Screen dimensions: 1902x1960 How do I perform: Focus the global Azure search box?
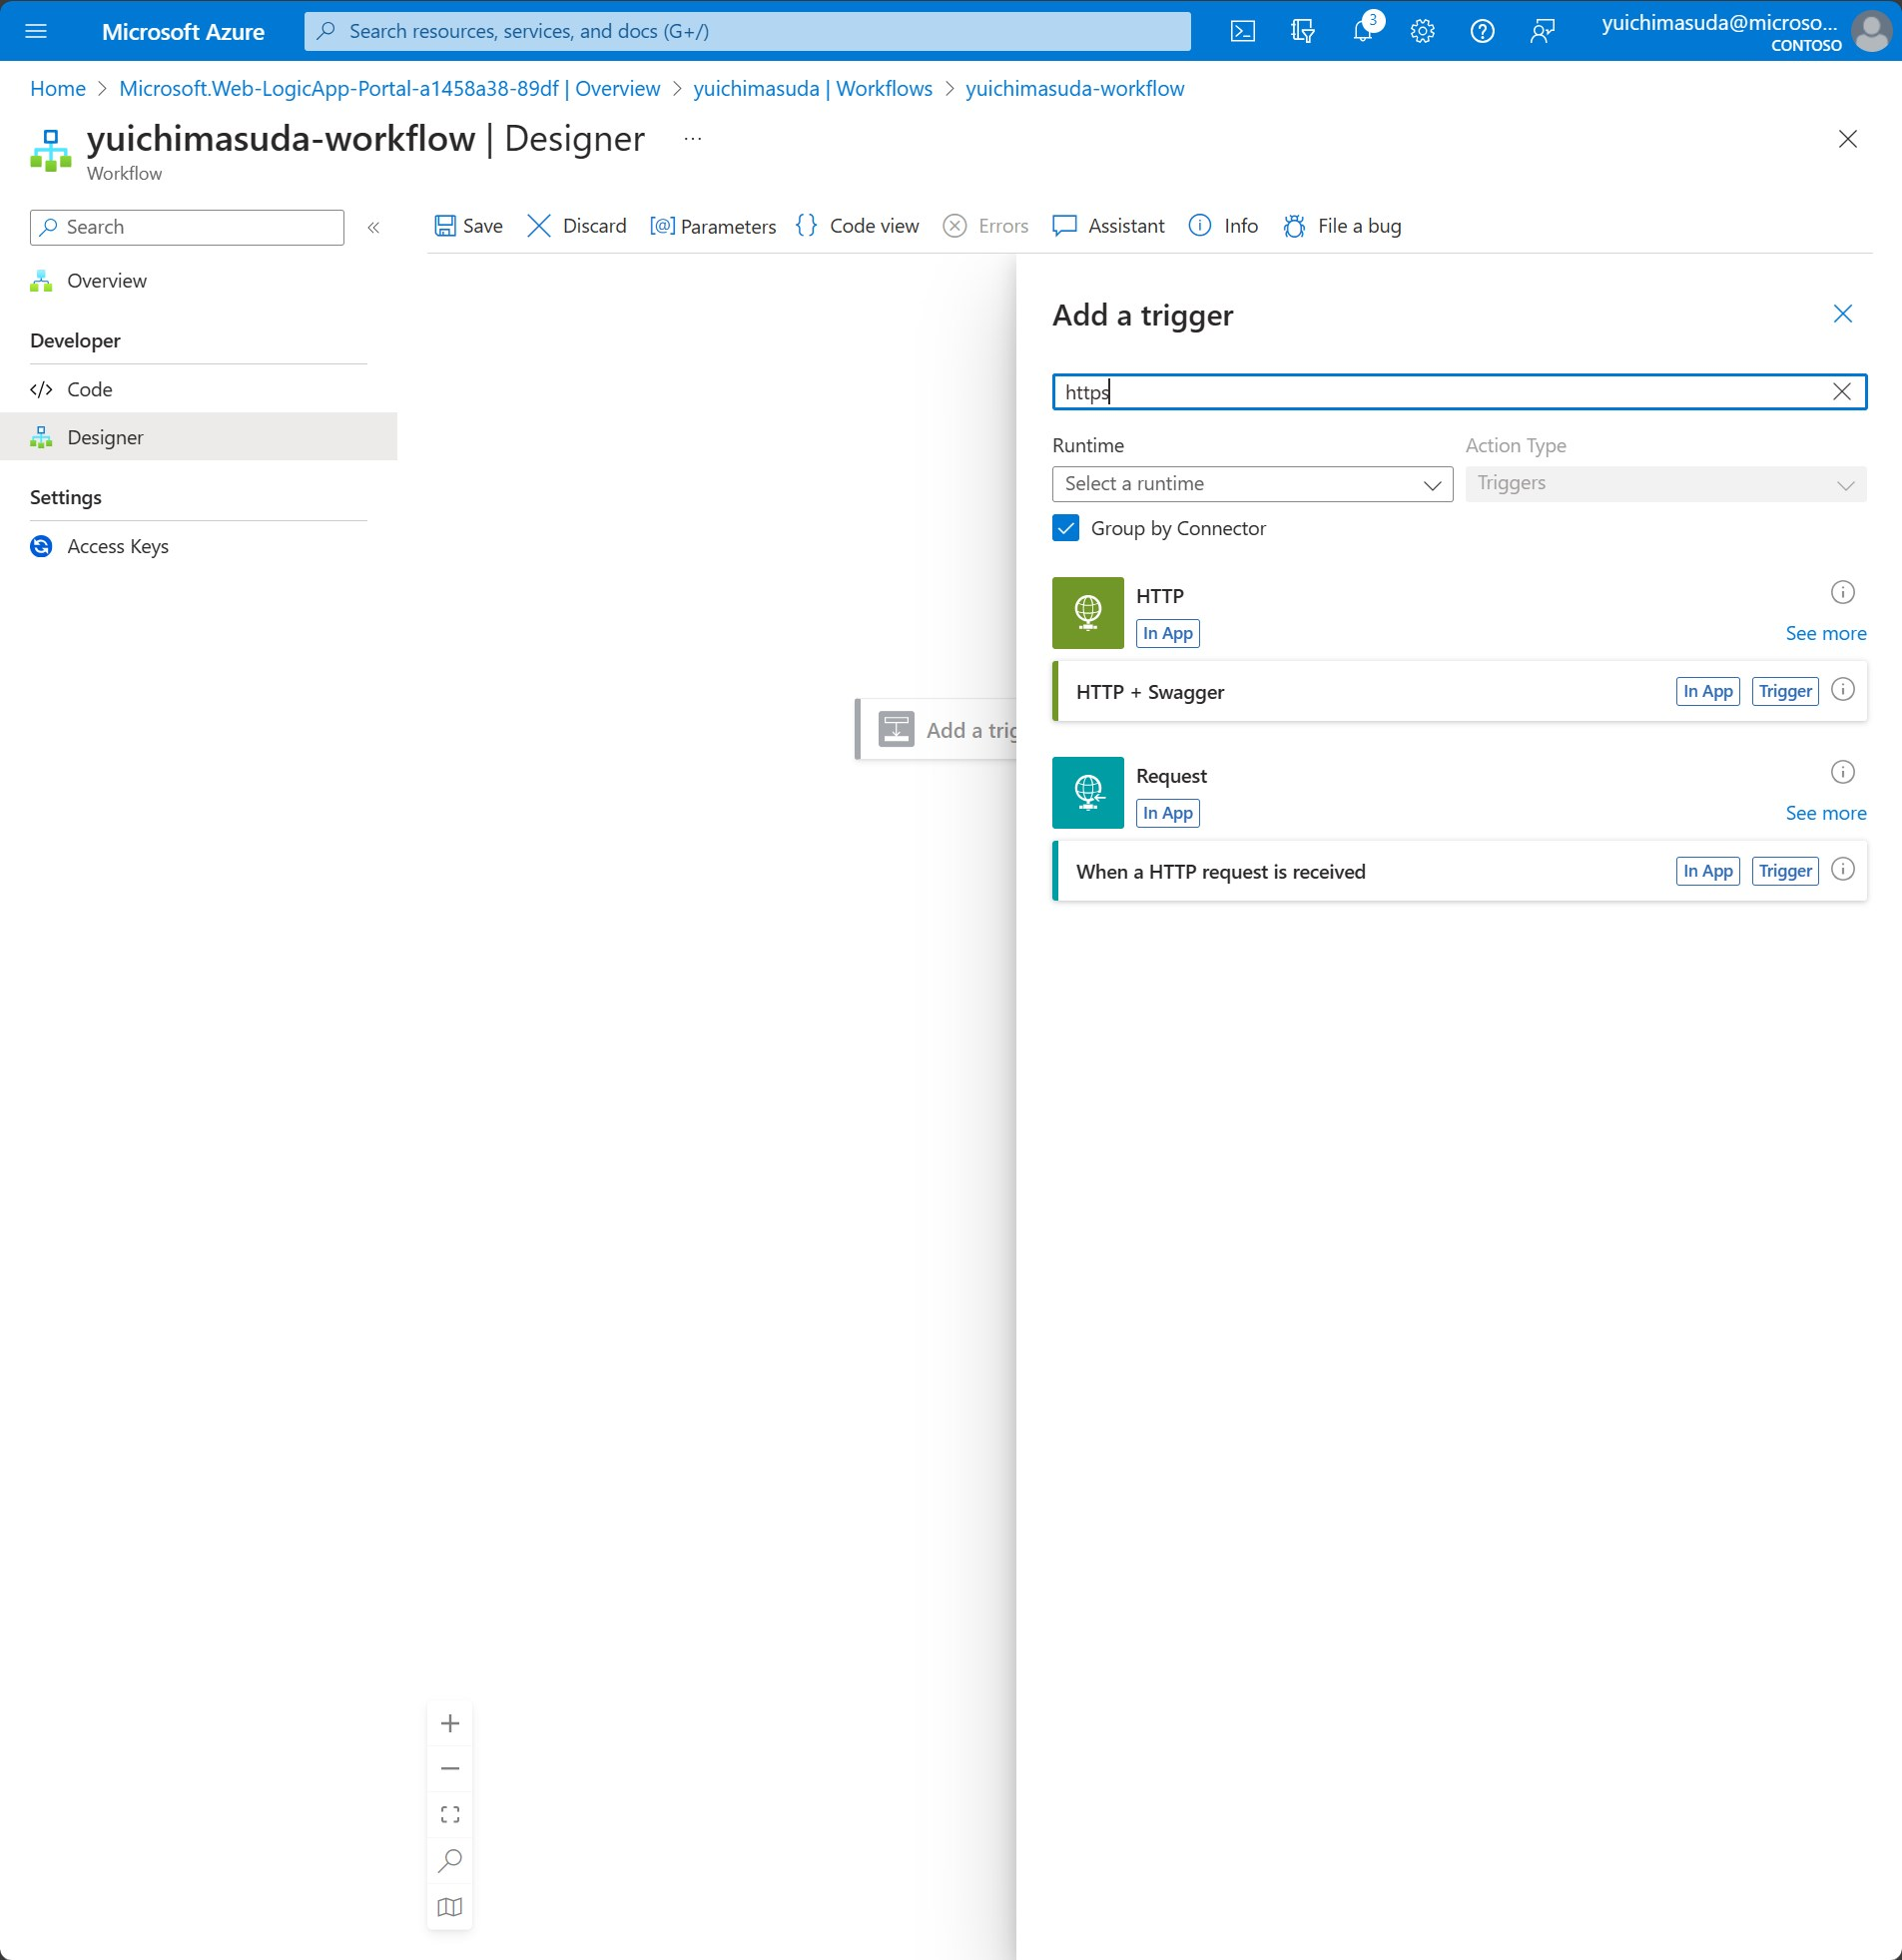point(747,31)
